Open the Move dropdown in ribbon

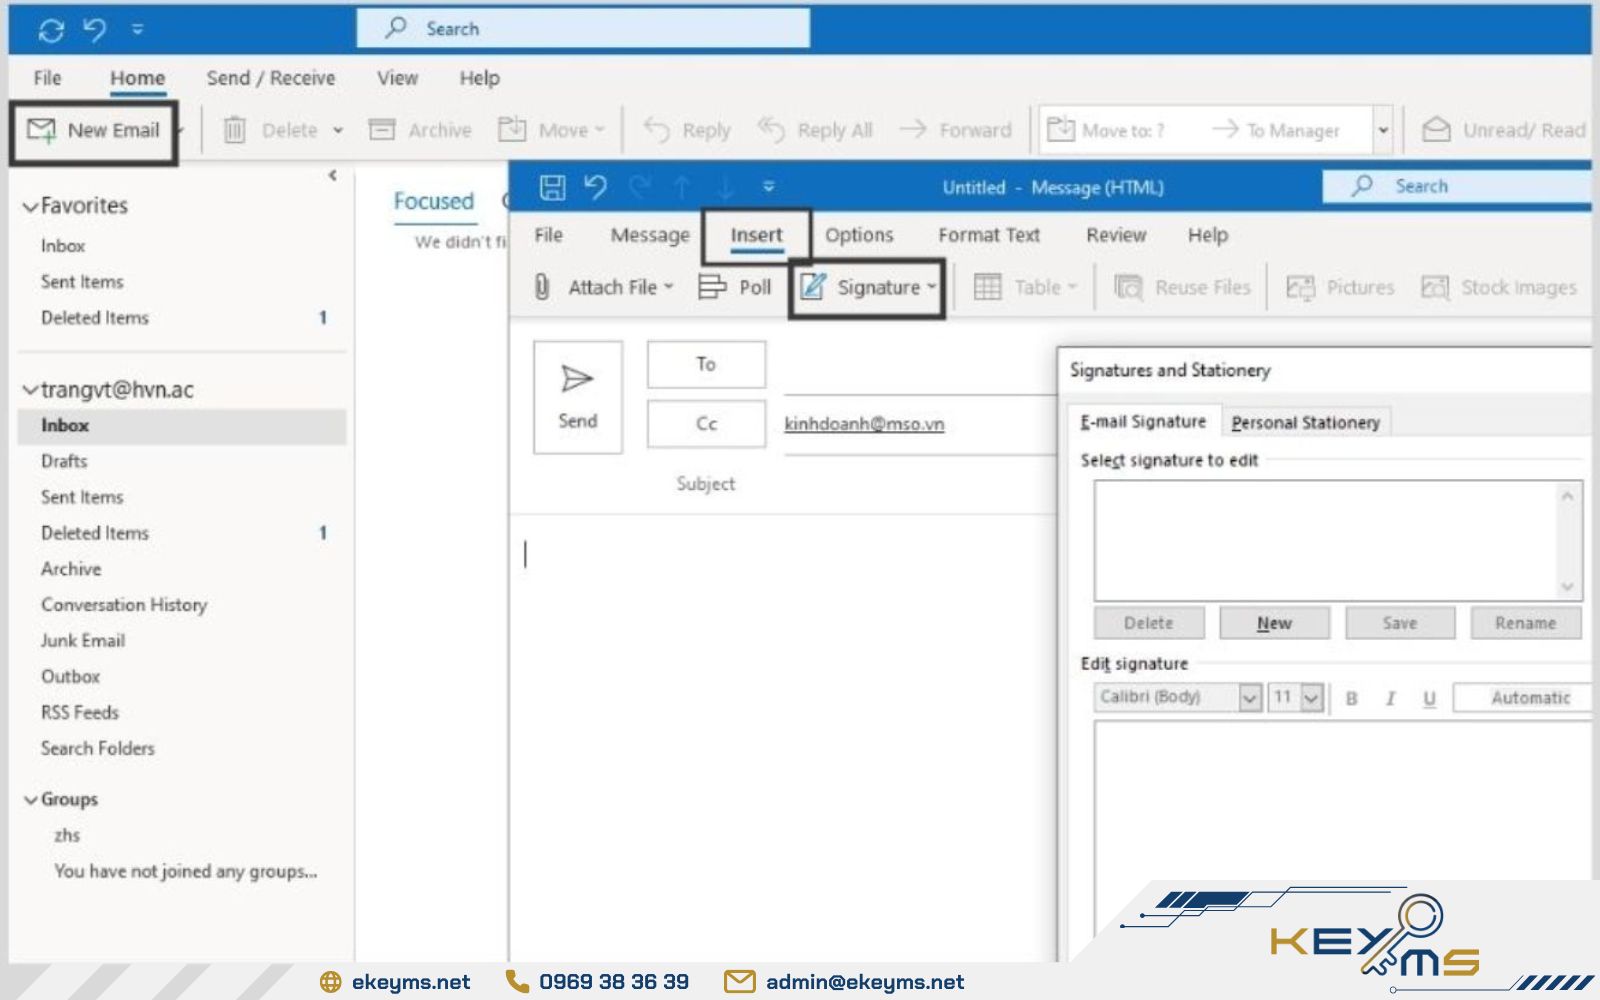tap(552, 130)
